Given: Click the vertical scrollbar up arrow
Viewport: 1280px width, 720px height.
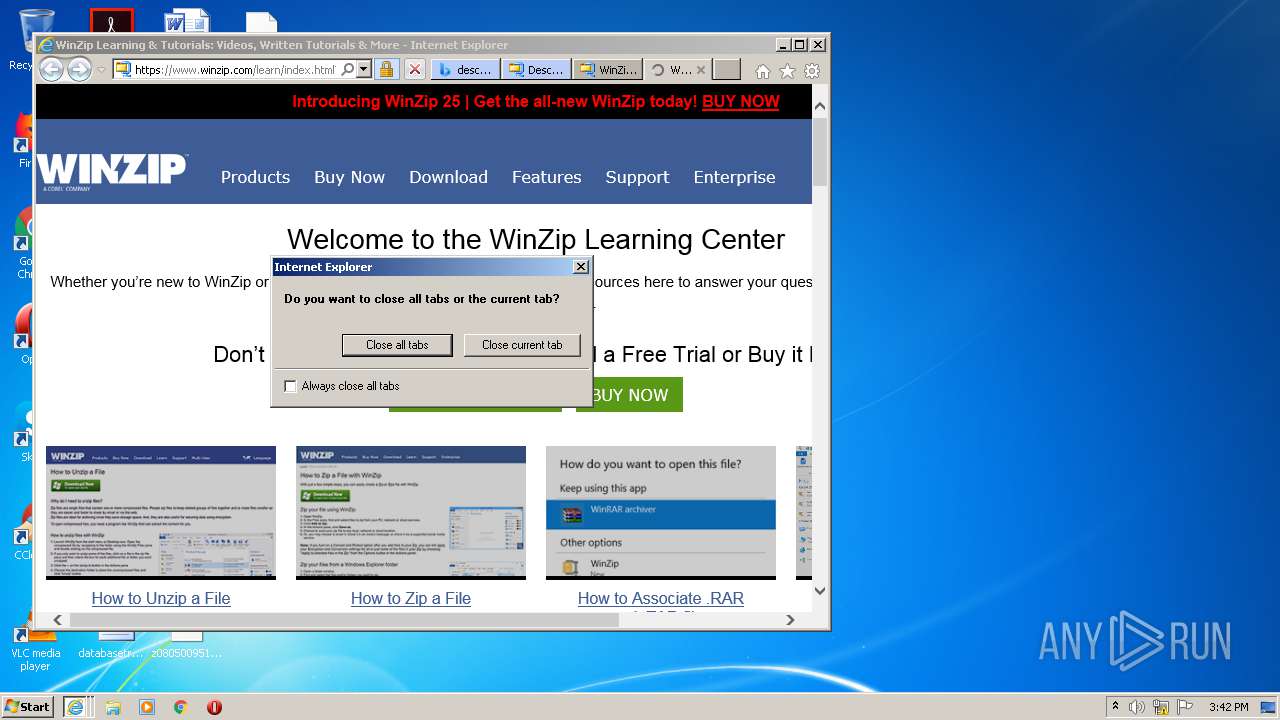Looking at the screenshot, I should (x=820, y=105).
